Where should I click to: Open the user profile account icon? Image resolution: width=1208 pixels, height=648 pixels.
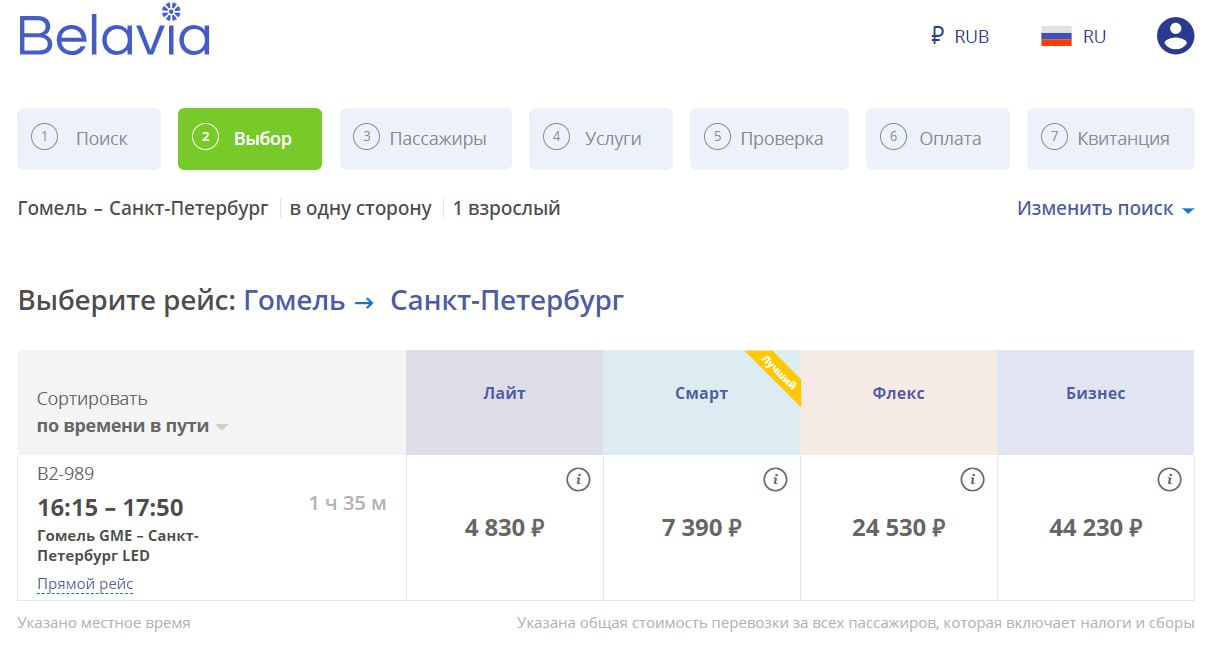[1175, 36]
